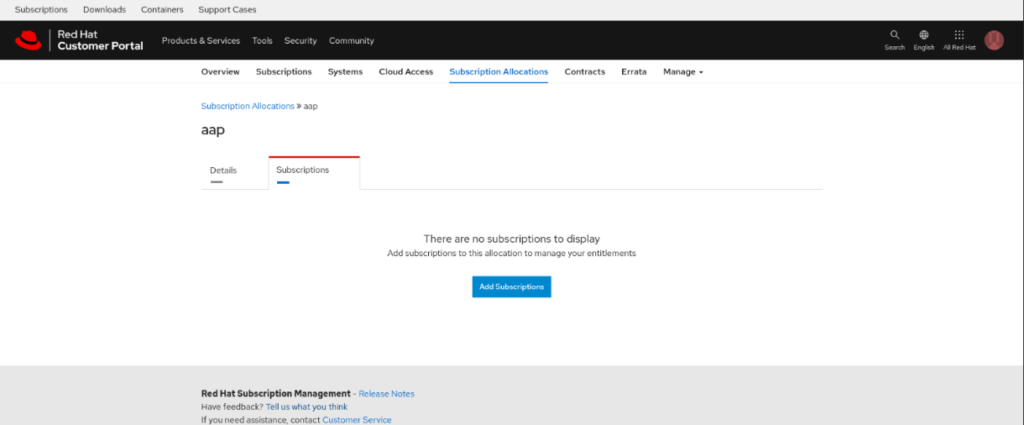Image resolution: width=1024 pixels, height=425 pixels.
Task: Open the Release Notes link
Action: [387, 394]
